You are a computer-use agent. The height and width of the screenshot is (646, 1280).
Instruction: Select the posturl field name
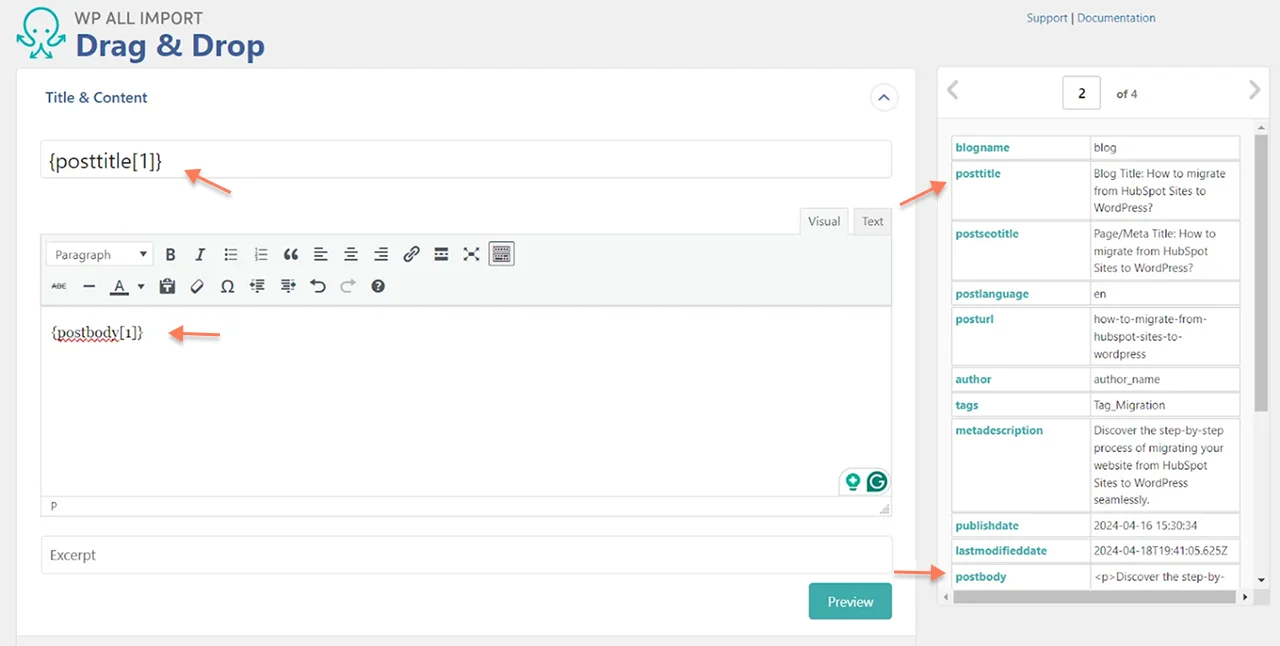coord(974,319)
